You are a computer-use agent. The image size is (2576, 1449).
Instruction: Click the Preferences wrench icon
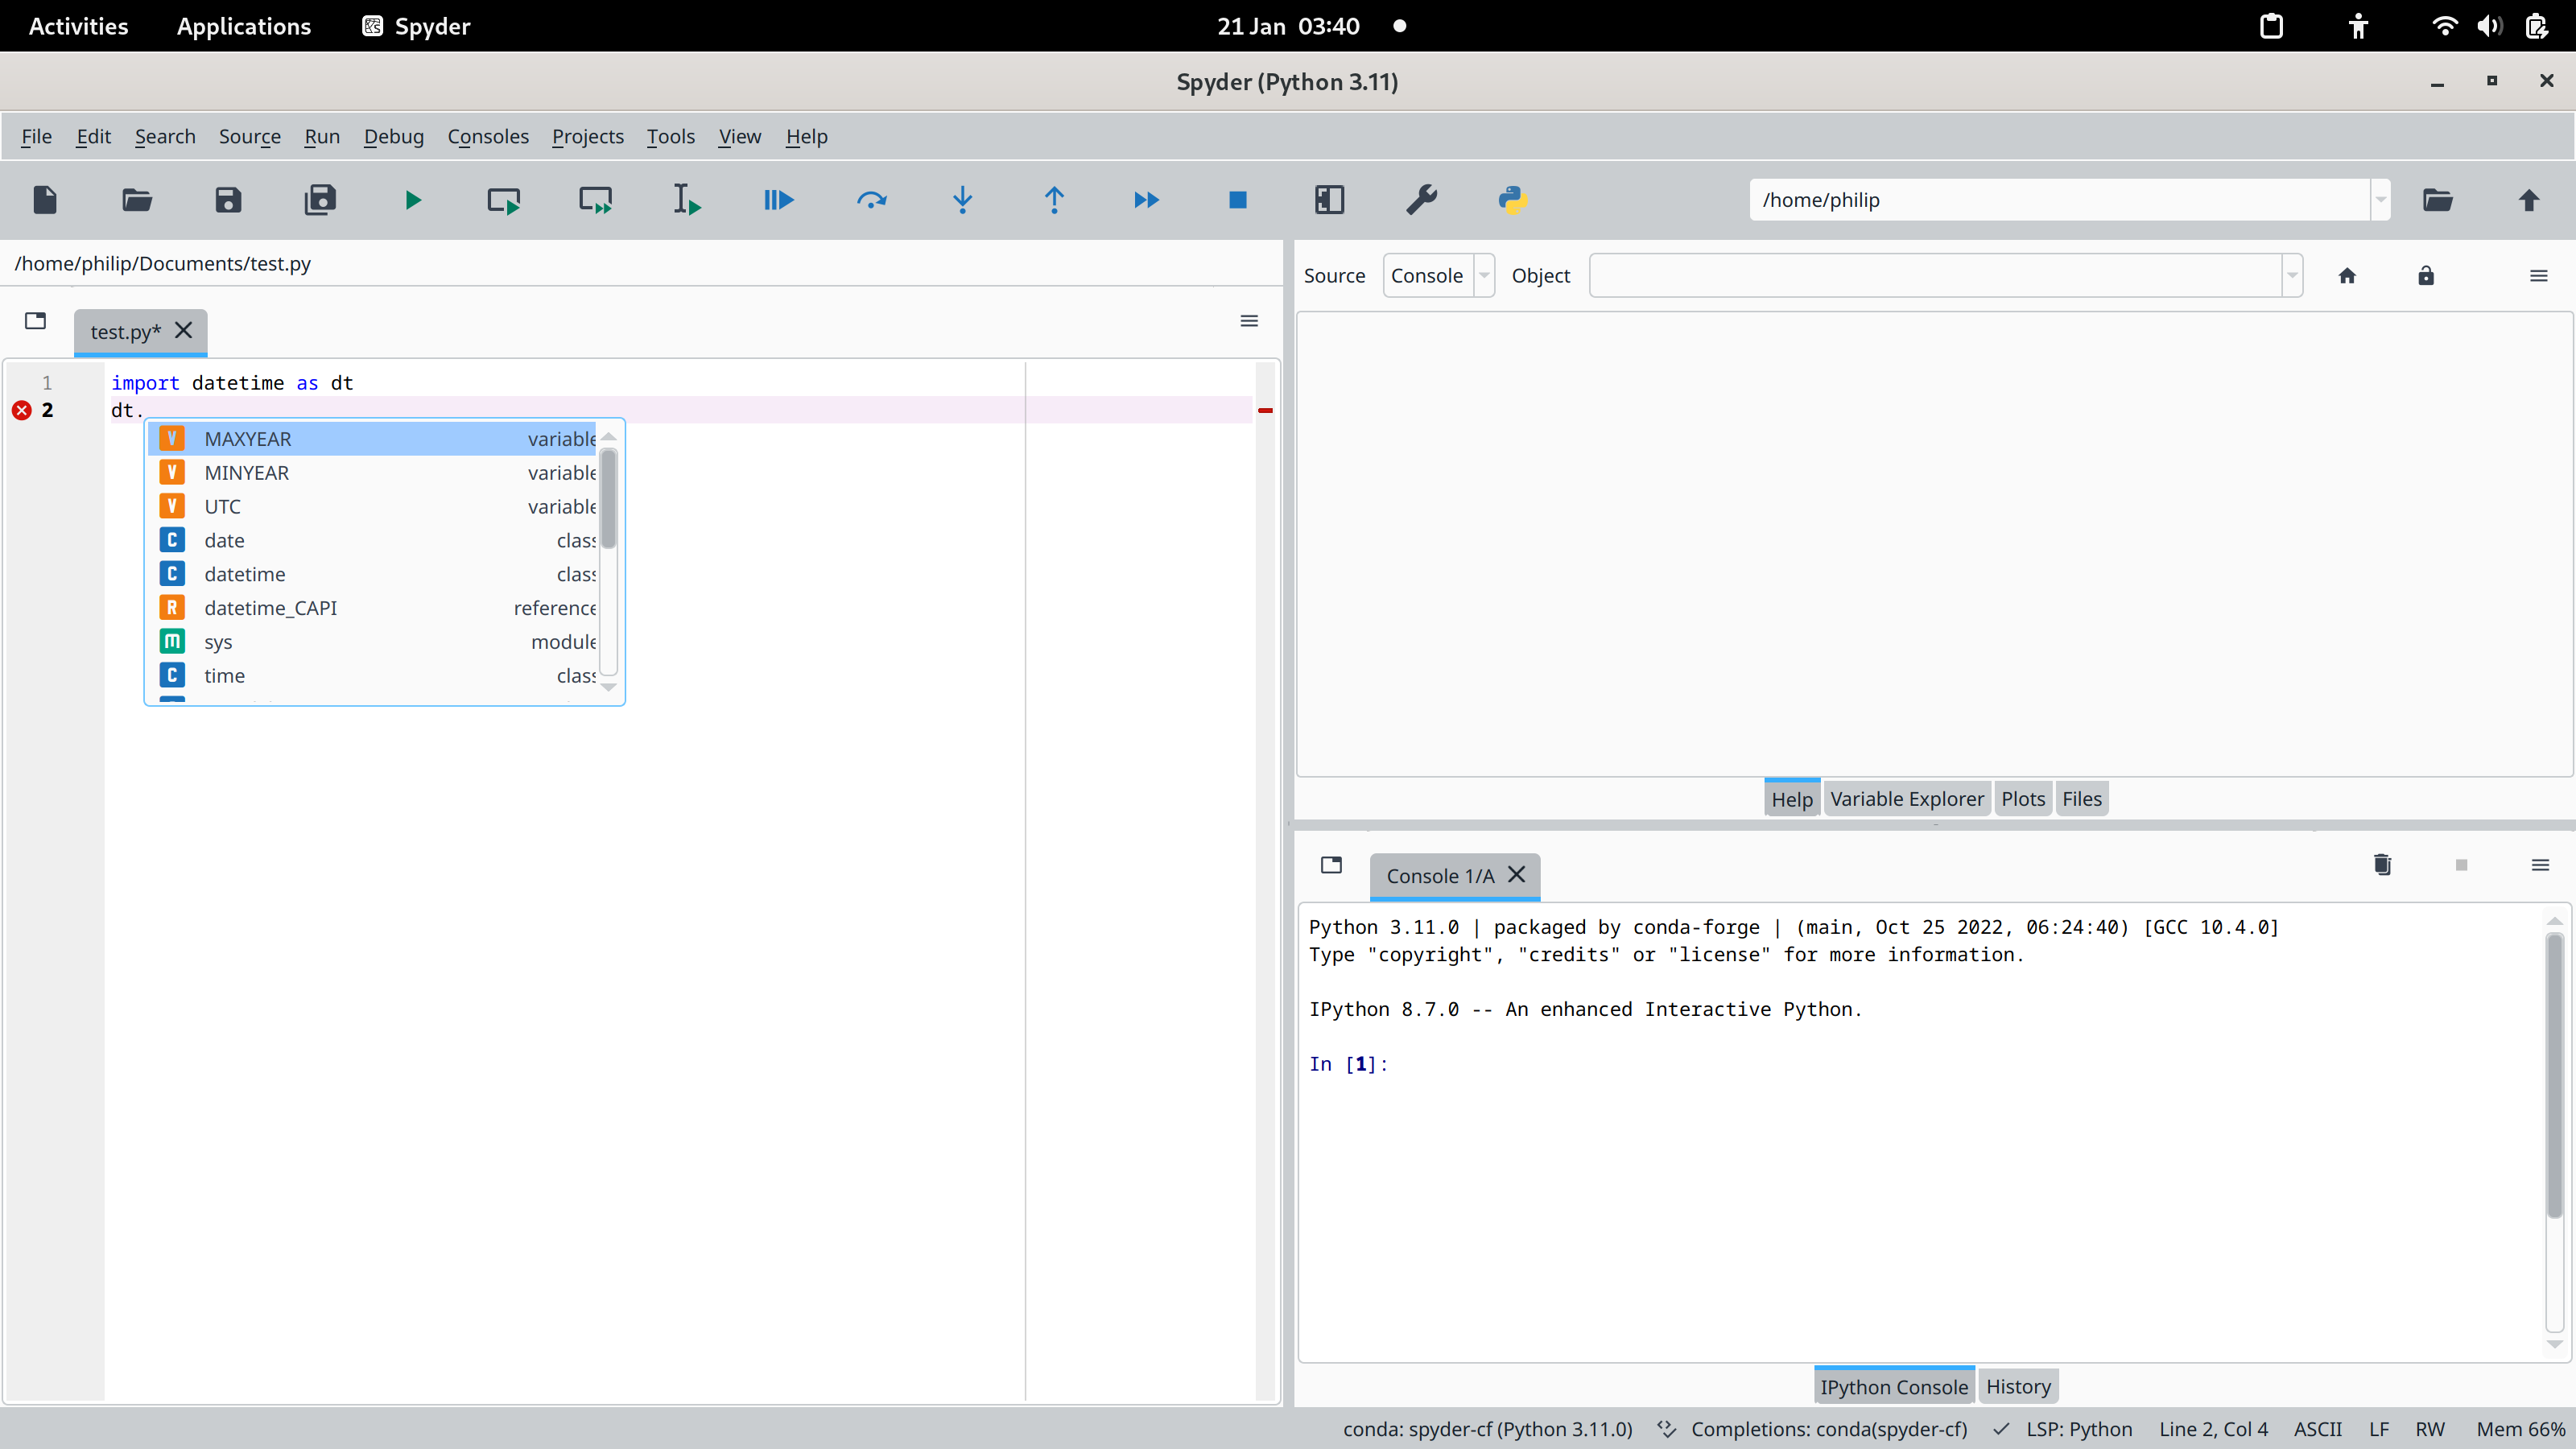(x=1421, y=198)
